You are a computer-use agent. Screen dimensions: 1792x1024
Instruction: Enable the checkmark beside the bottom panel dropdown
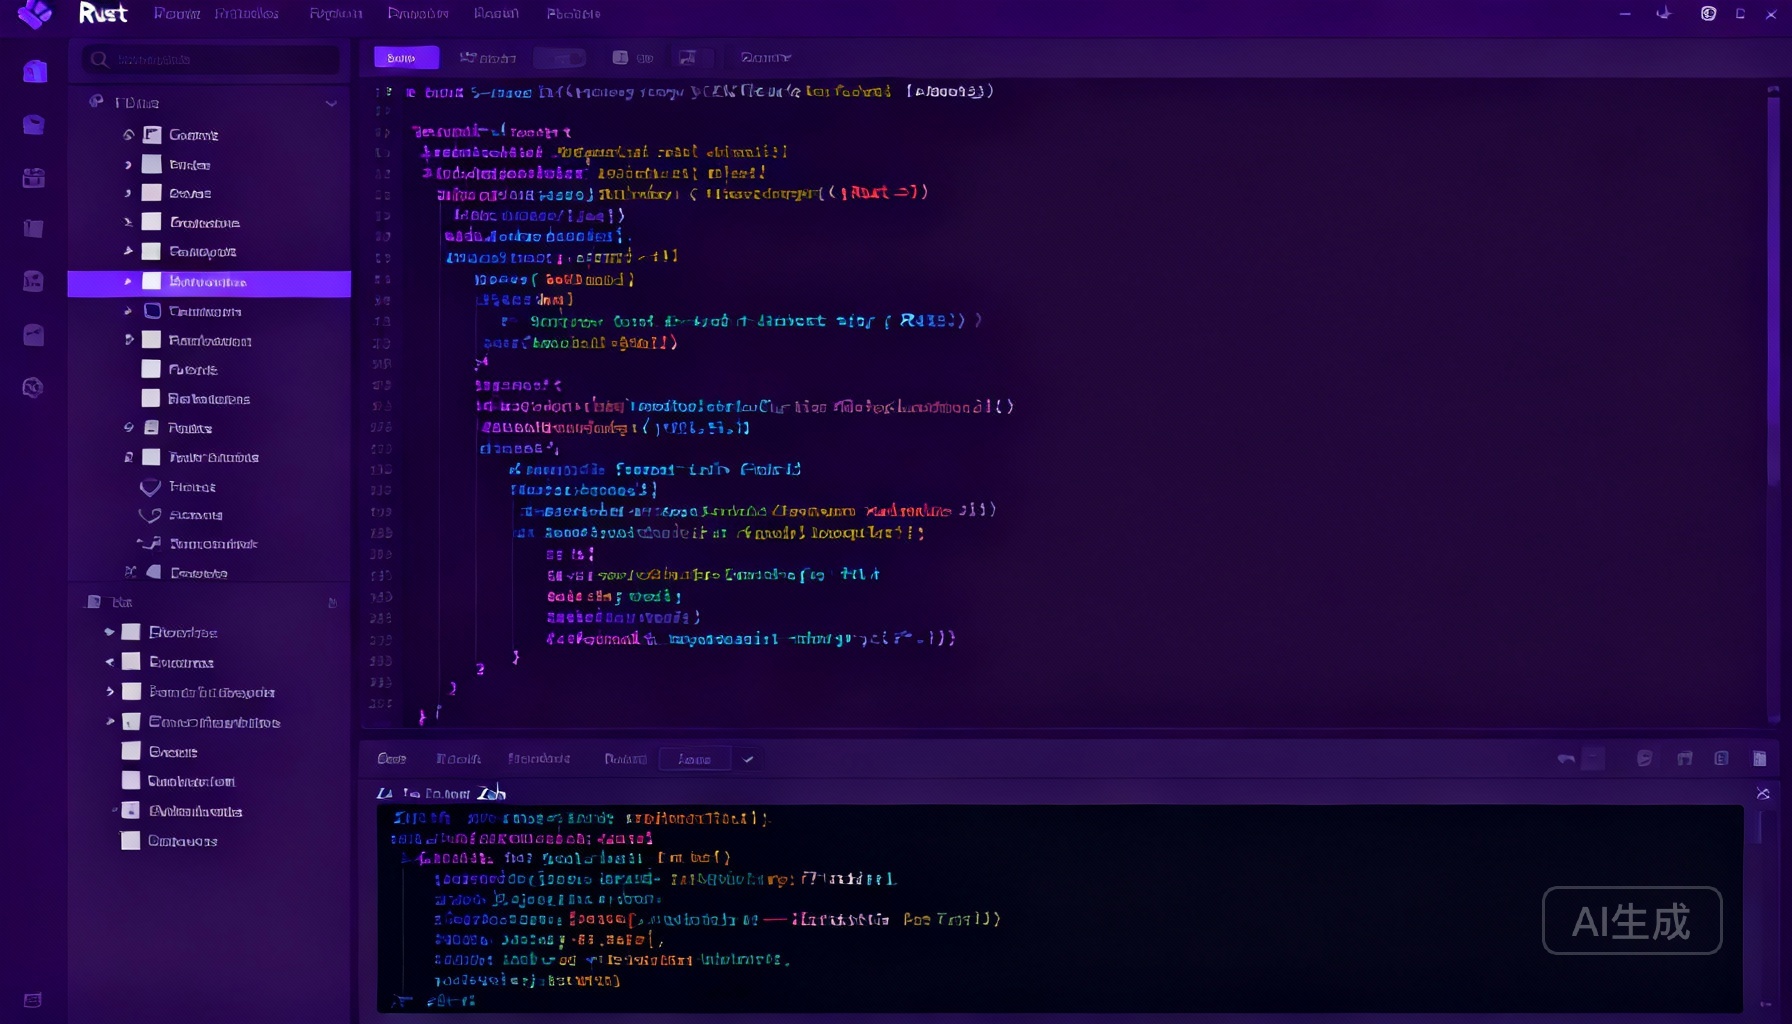pos(748,759)
